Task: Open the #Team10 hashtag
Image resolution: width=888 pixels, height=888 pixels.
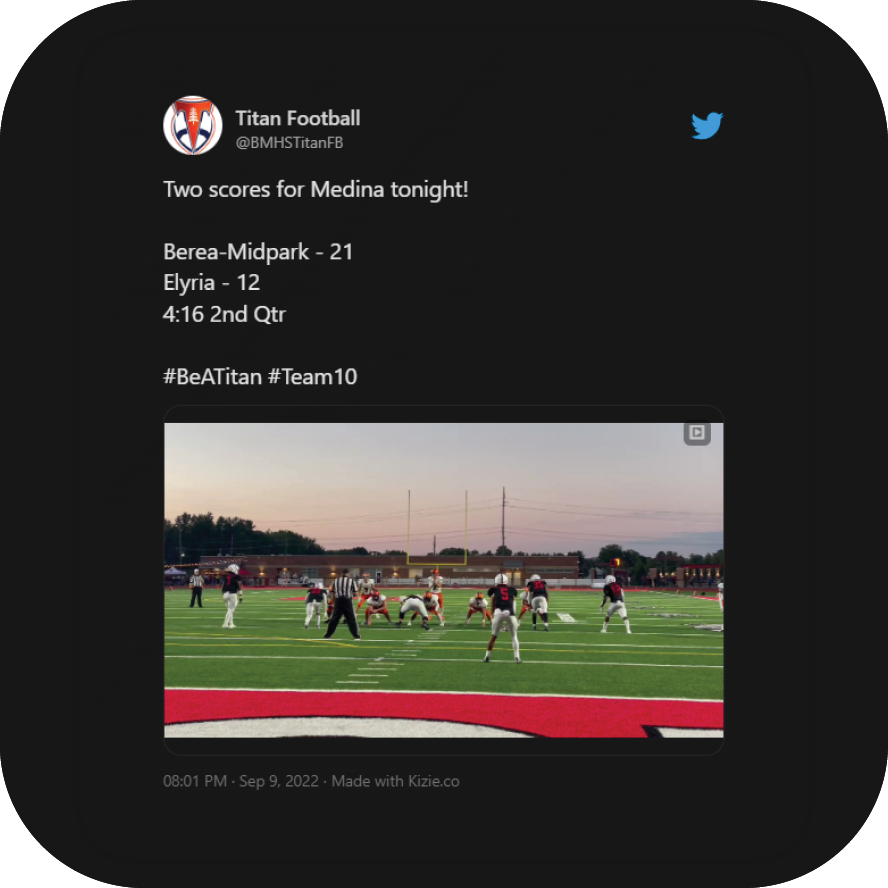Action: point(313,377)
